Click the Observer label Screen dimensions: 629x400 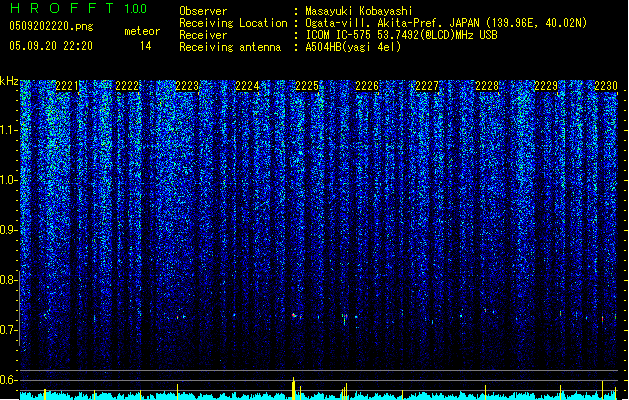tap(203, 11)
